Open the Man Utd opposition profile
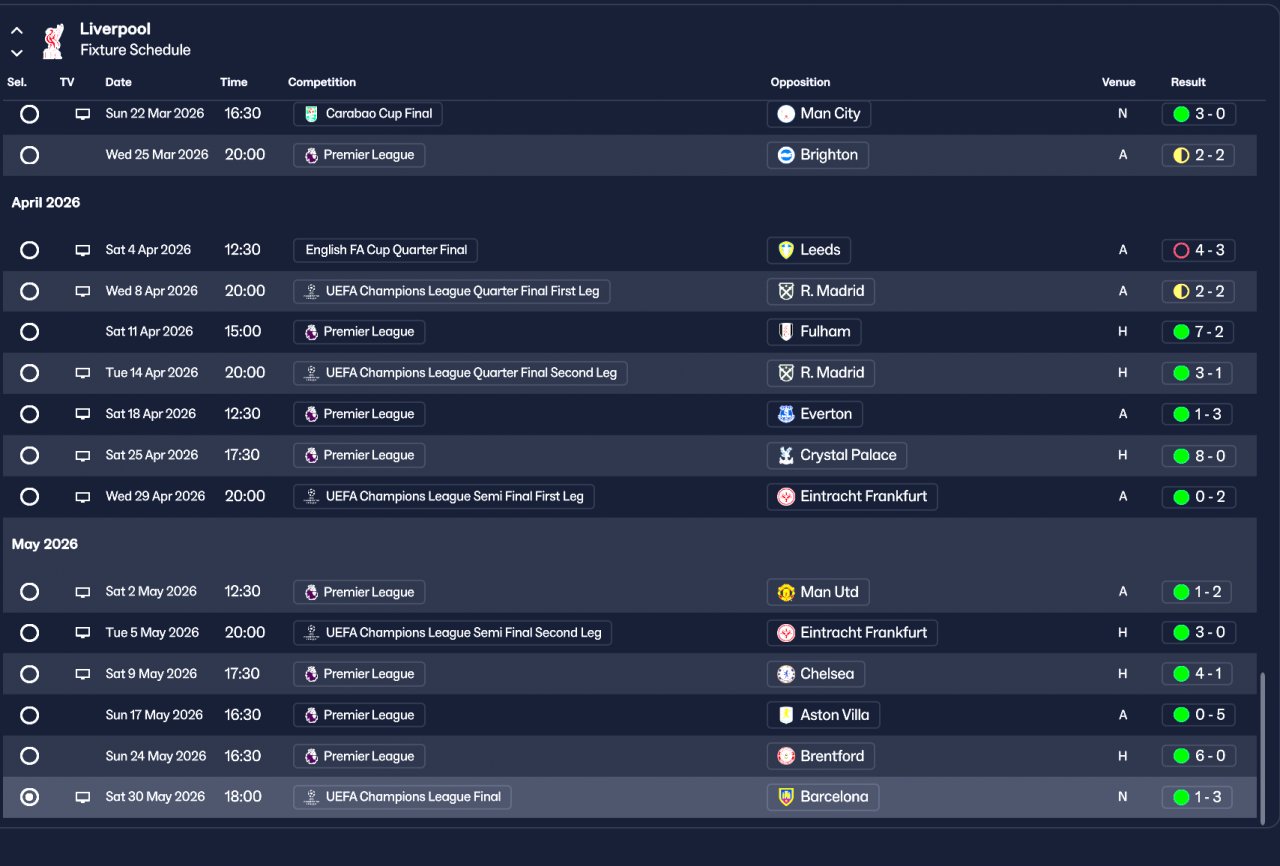The height and width of the screenshot is (866, 1280). coord(818,592)
